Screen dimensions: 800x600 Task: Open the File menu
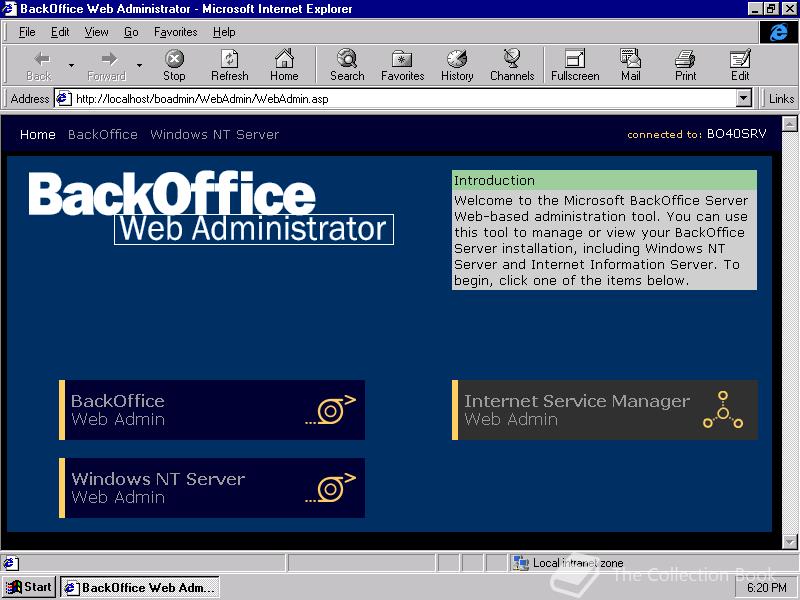tap(27, 32)
